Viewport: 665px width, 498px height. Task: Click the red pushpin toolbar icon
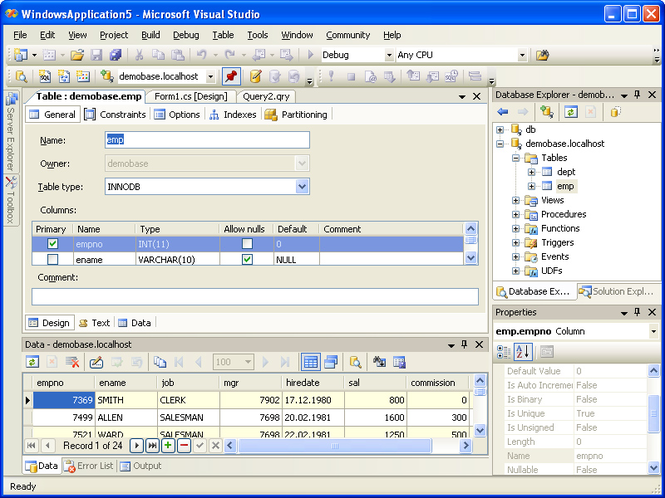click(x=231, y=76)
